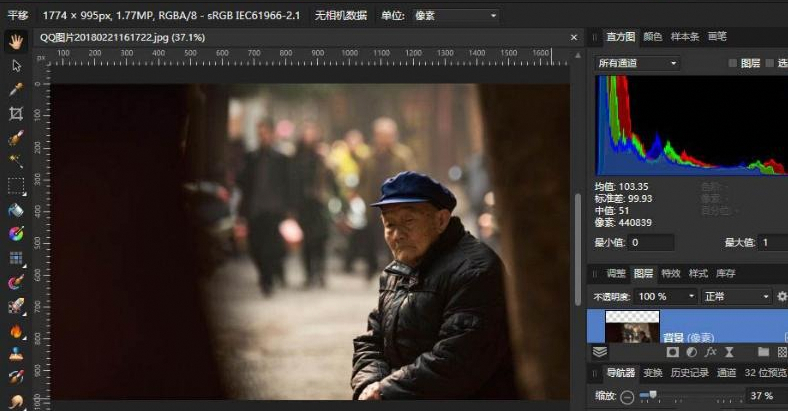
Task: Choose the flame burn brush tool
Action: (16, 331)
